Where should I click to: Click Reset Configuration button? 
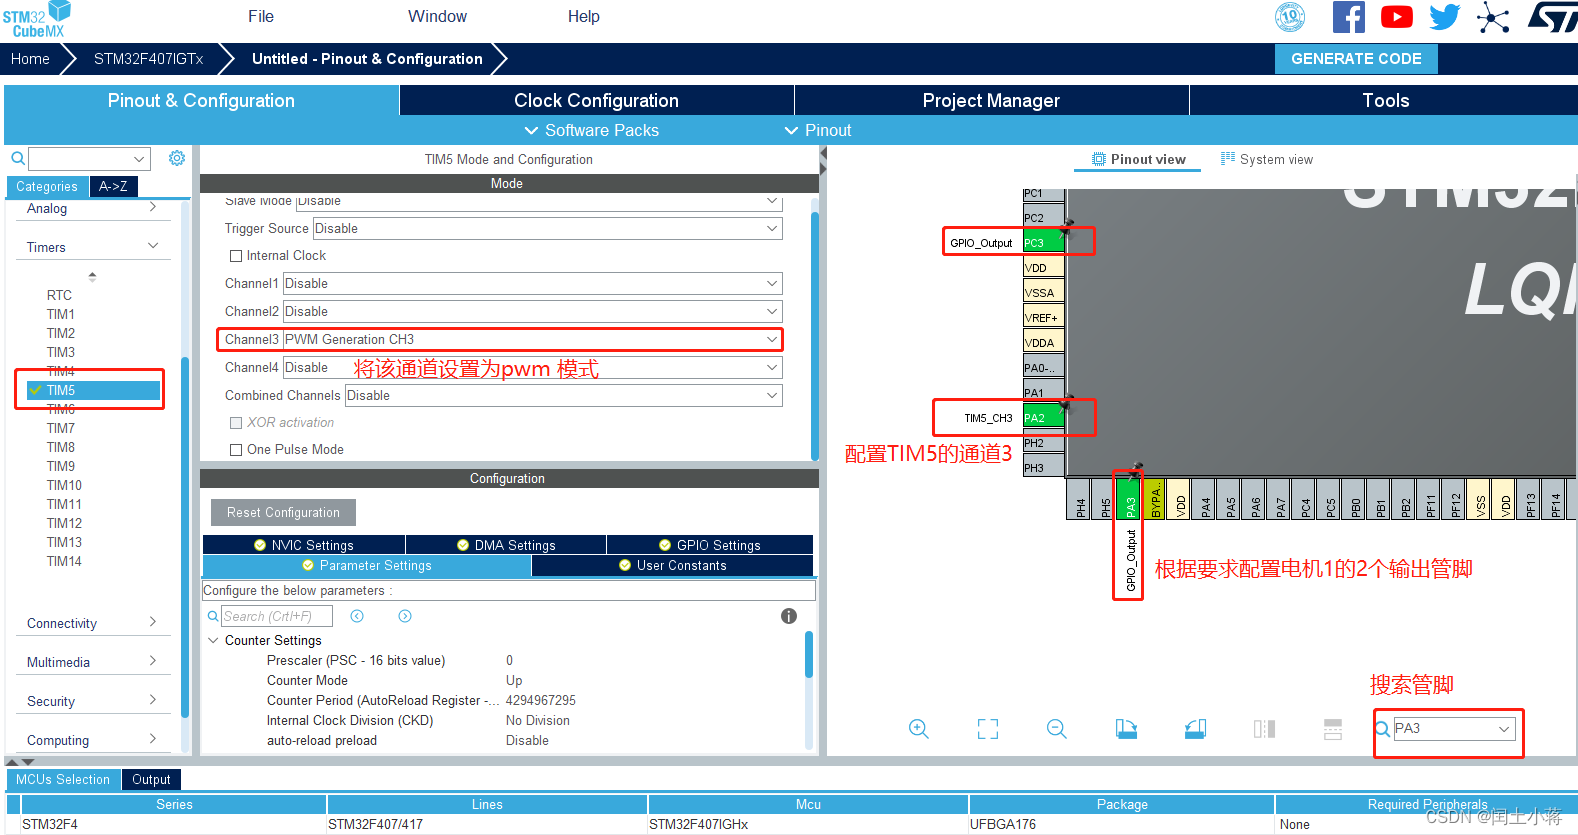coord(283,513)
